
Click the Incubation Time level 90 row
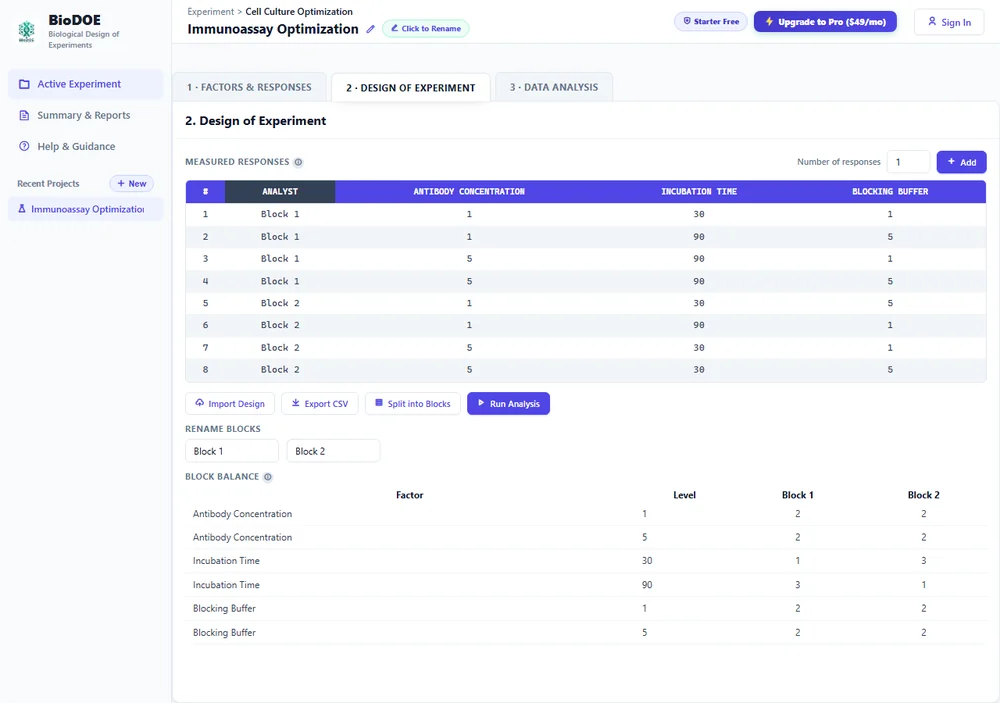(586, 585)
